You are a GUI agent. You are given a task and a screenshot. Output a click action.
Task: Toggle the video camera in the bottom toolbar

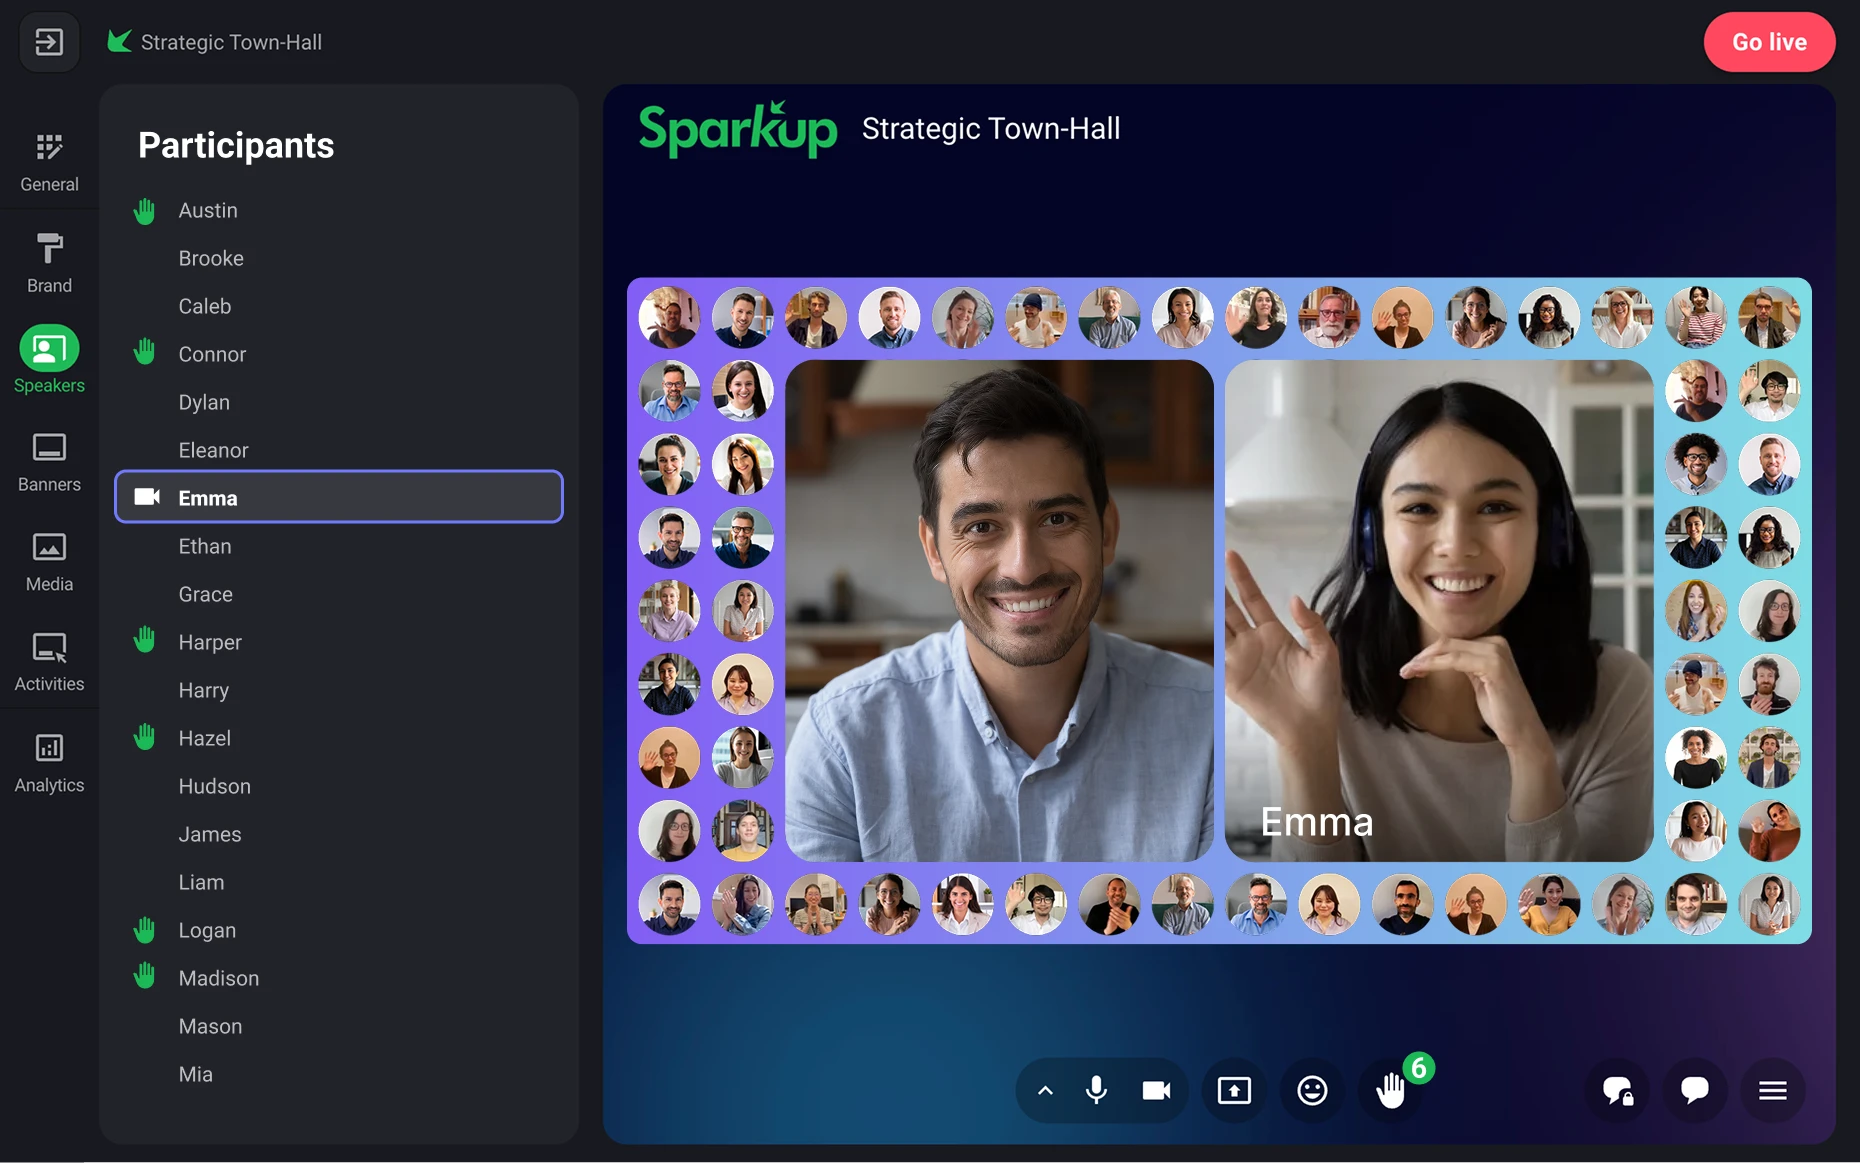(x=1156, y=1090)
